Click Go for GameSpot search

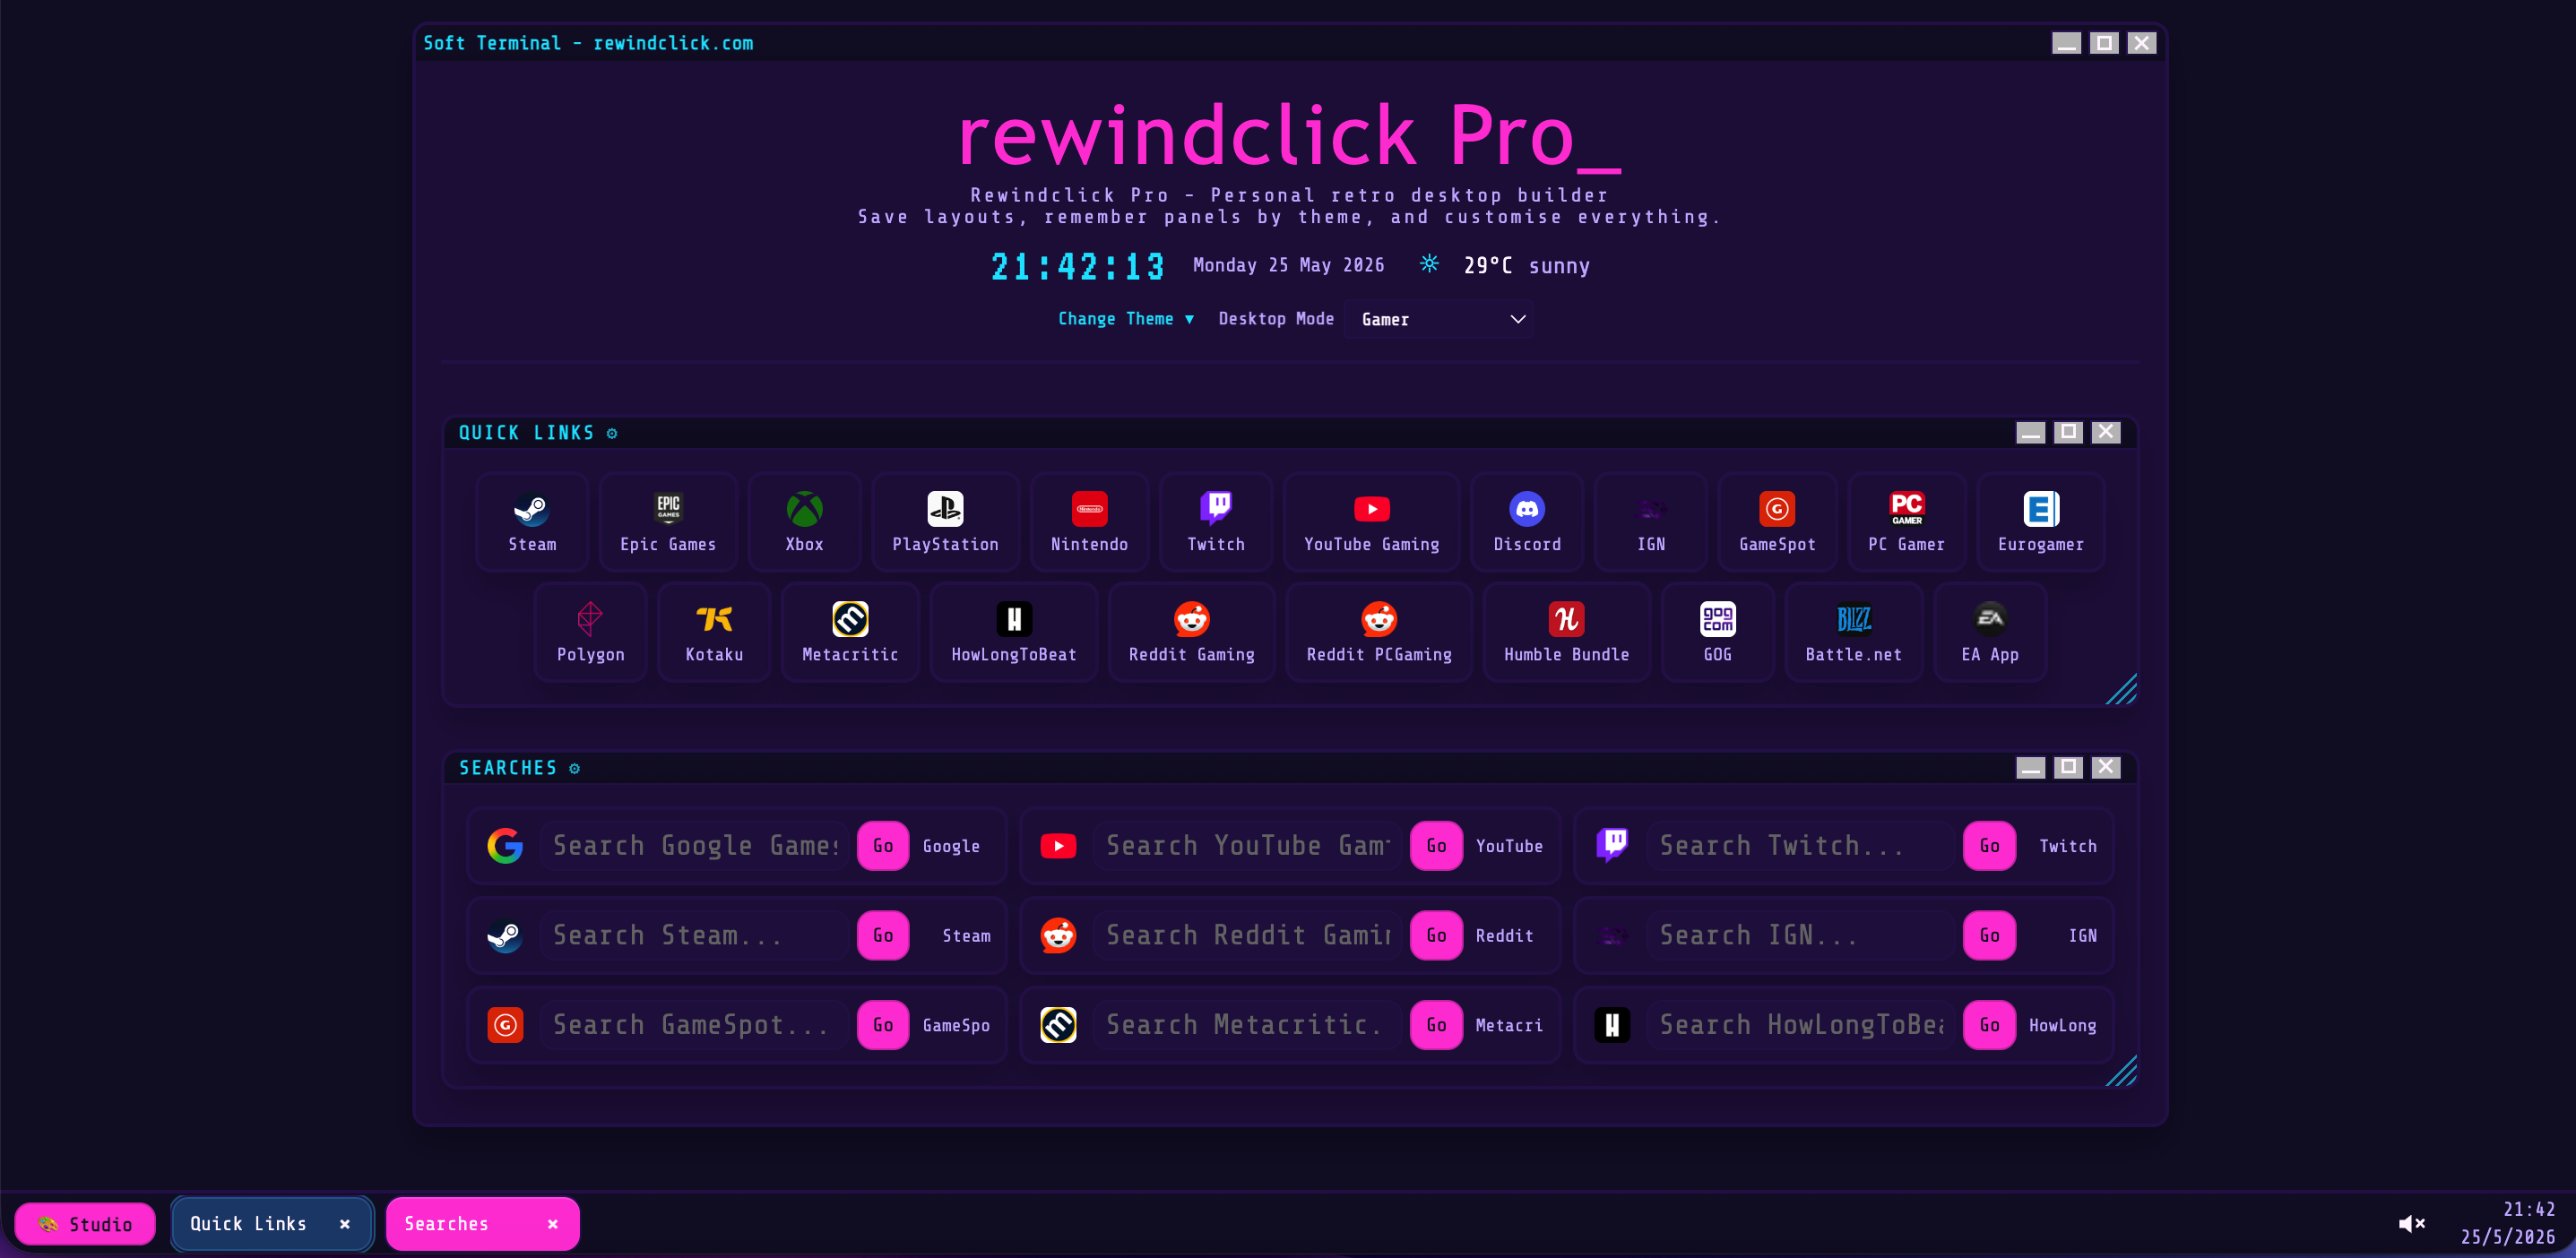(x=883, y=1025)
